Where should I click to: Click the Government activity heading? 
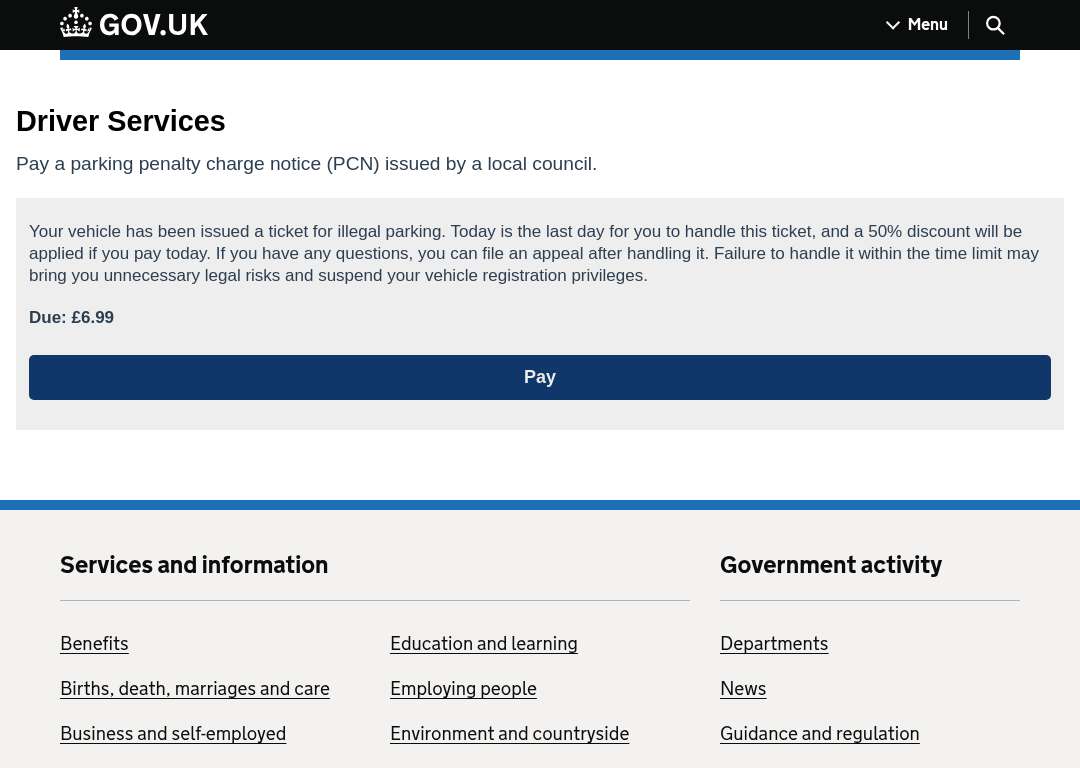point(831,565)
